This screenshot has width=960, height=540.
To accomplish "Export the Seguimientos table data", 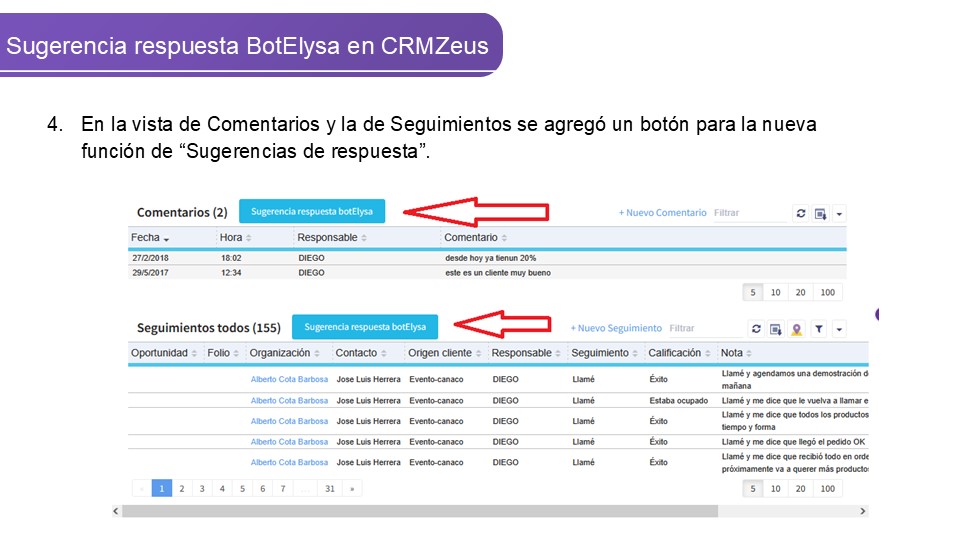I will pos(776,328).
